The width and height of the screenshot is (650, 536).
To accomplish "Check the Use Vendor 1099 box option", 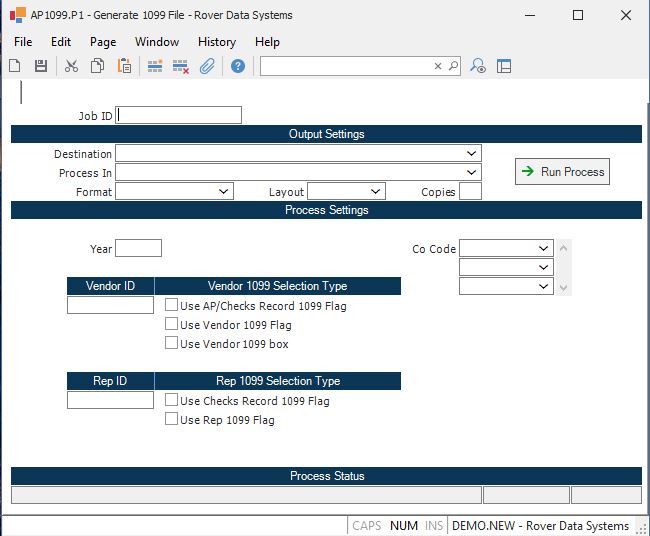I will coord(172,344).
